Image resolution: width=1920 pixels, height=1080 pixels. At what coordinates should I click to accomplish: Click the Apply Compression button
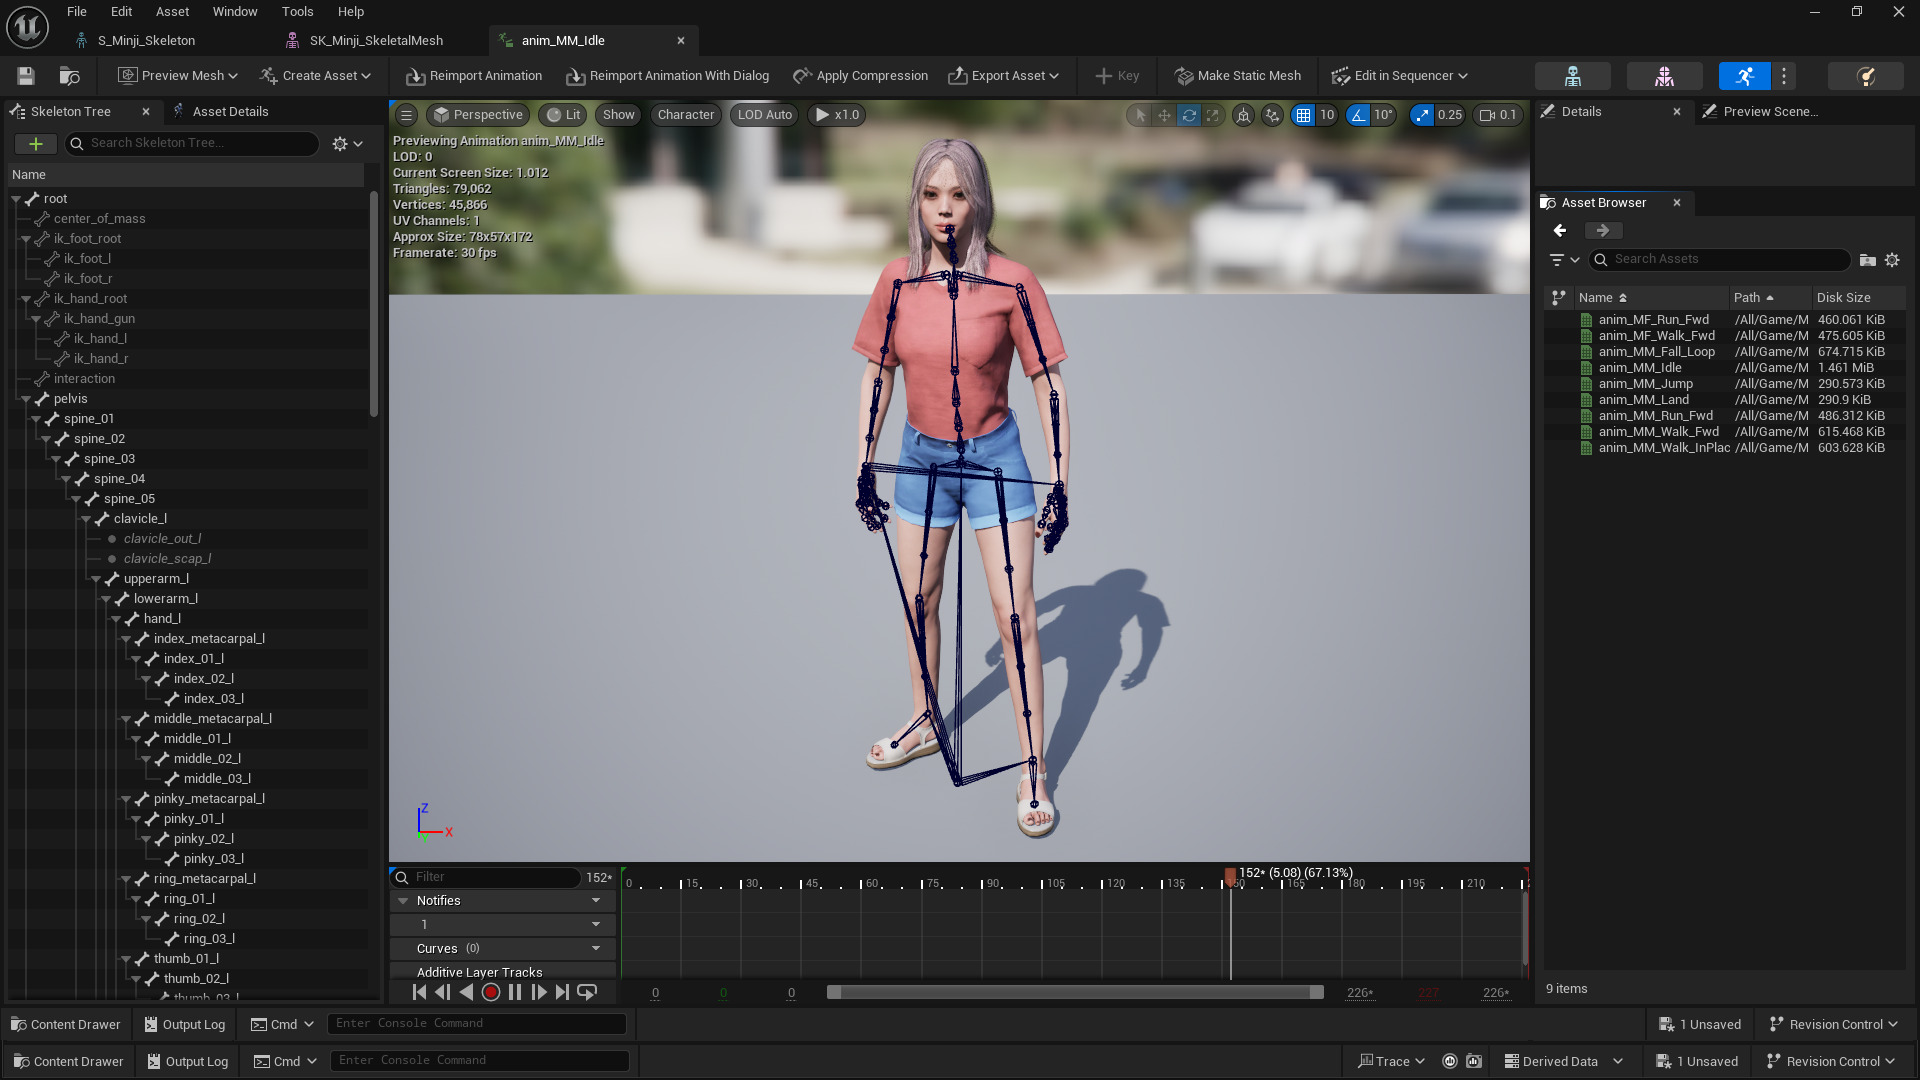point(860,76)
